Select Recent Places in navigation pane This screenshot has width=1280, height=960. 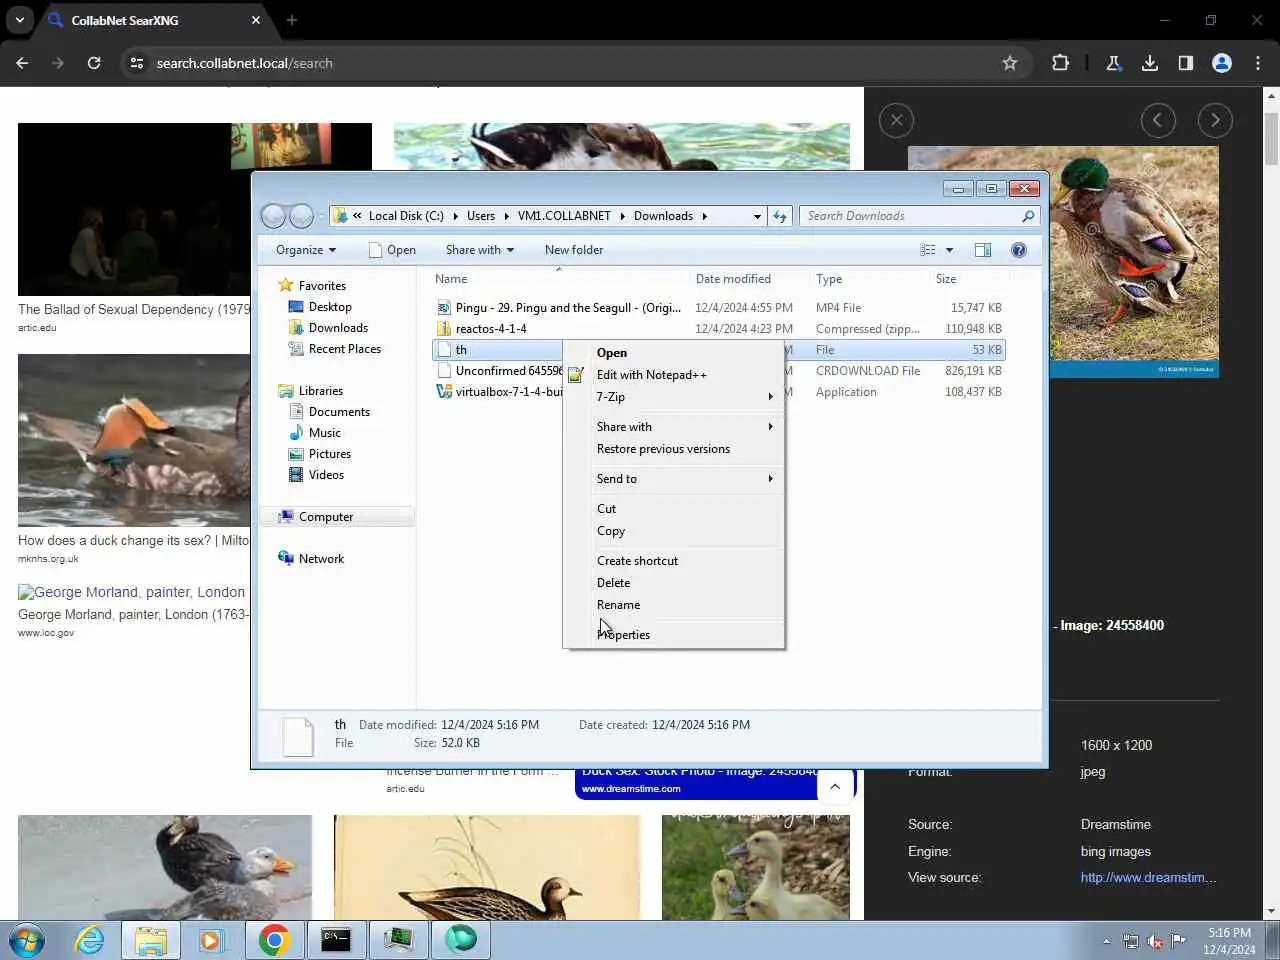click(345, 349)
